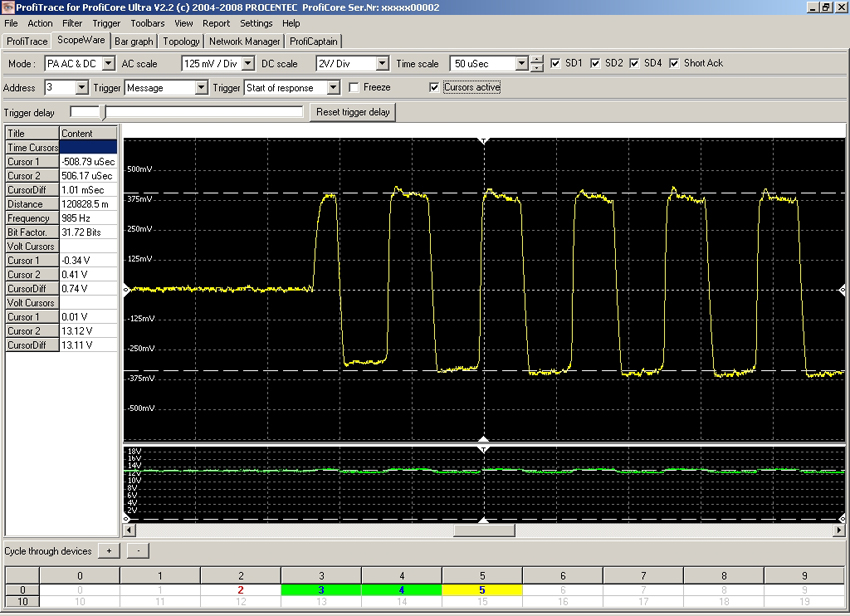Click the Trigger delay slider track
The image size is (850, 616).
(x=200, y=112)
